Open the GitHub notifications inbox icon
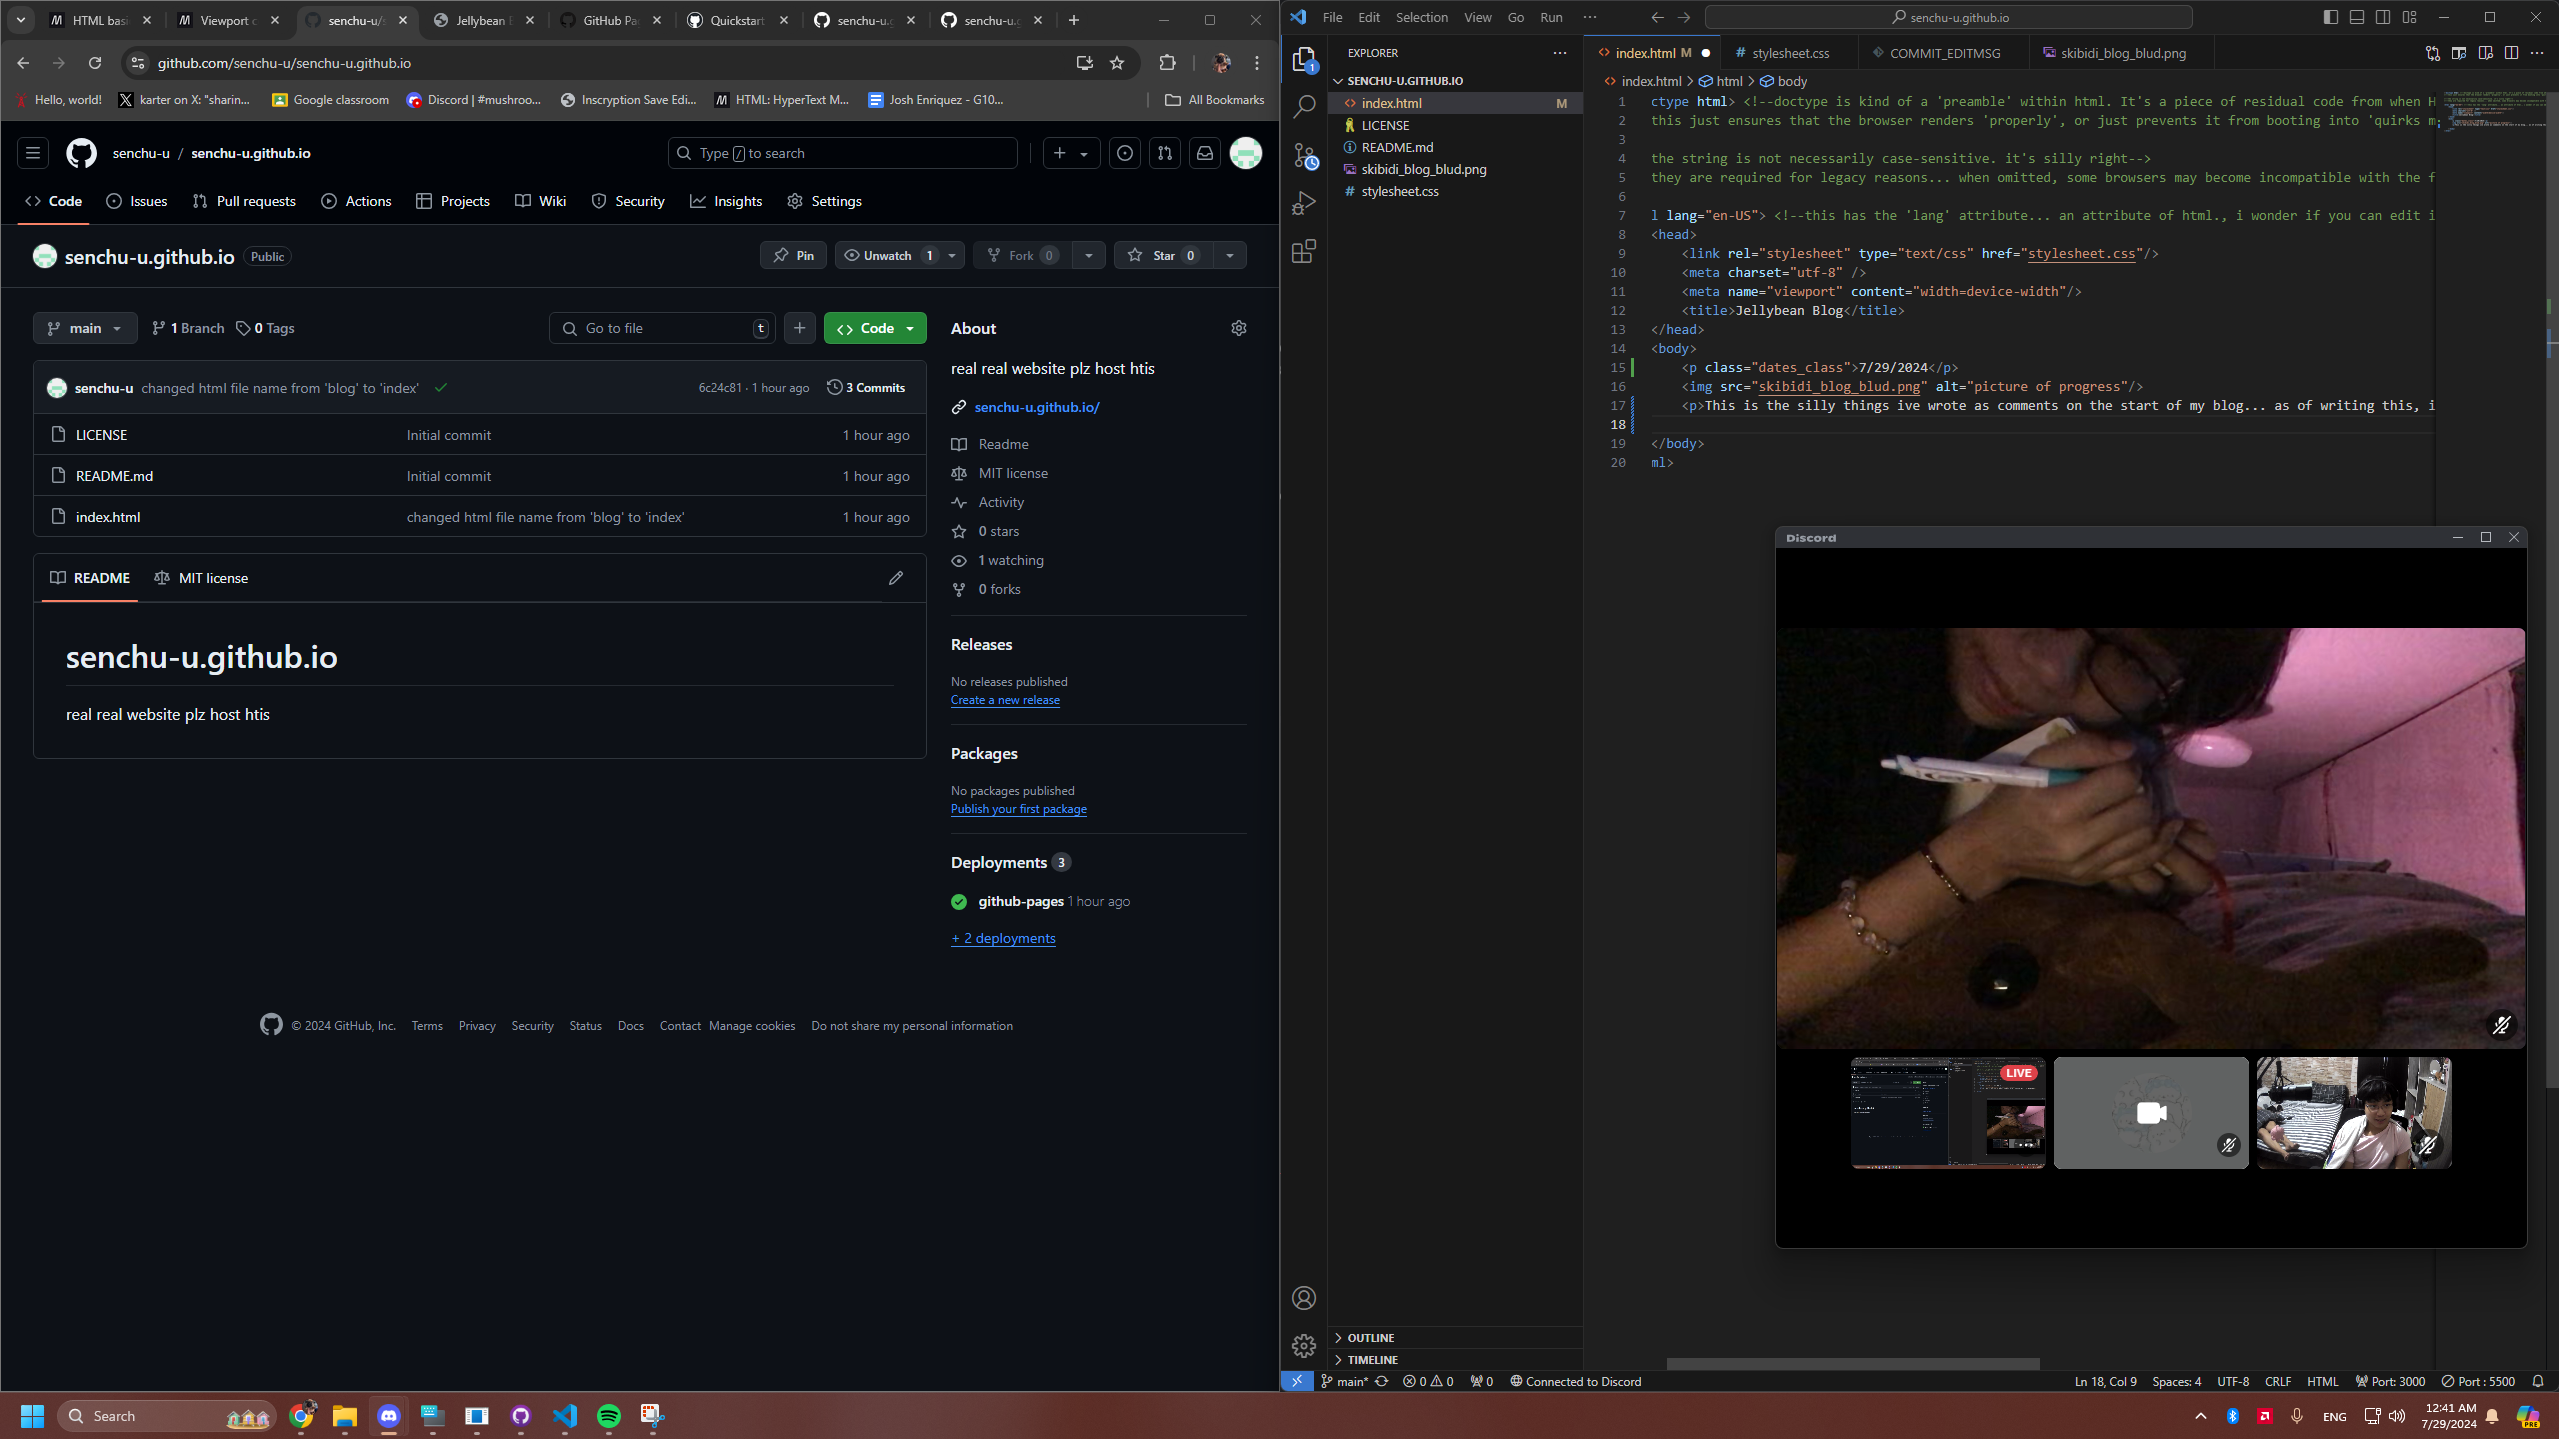The image size is (2559, 1439). (1204, 153)
